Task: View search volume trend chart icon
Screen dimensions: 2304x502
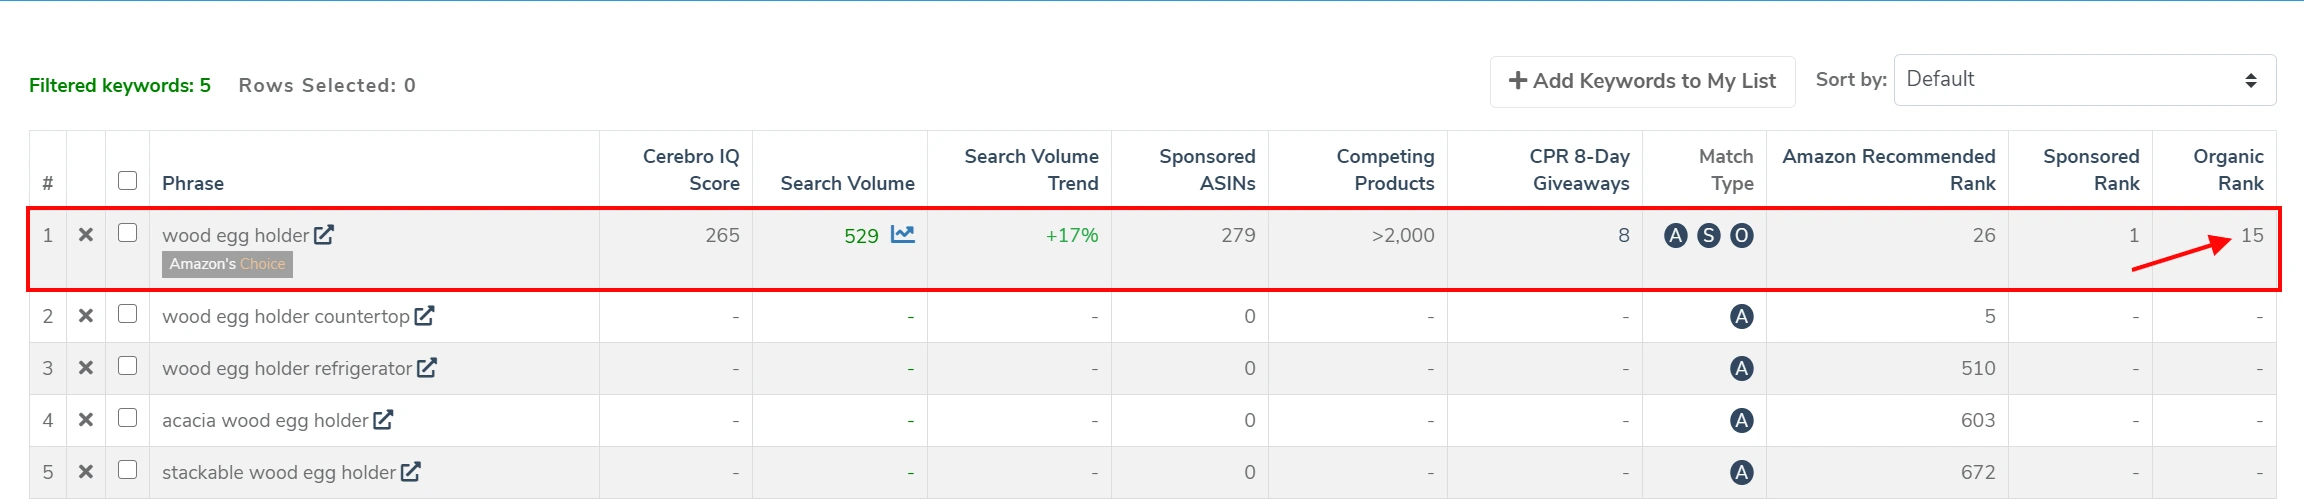Action: click(903, 234)
